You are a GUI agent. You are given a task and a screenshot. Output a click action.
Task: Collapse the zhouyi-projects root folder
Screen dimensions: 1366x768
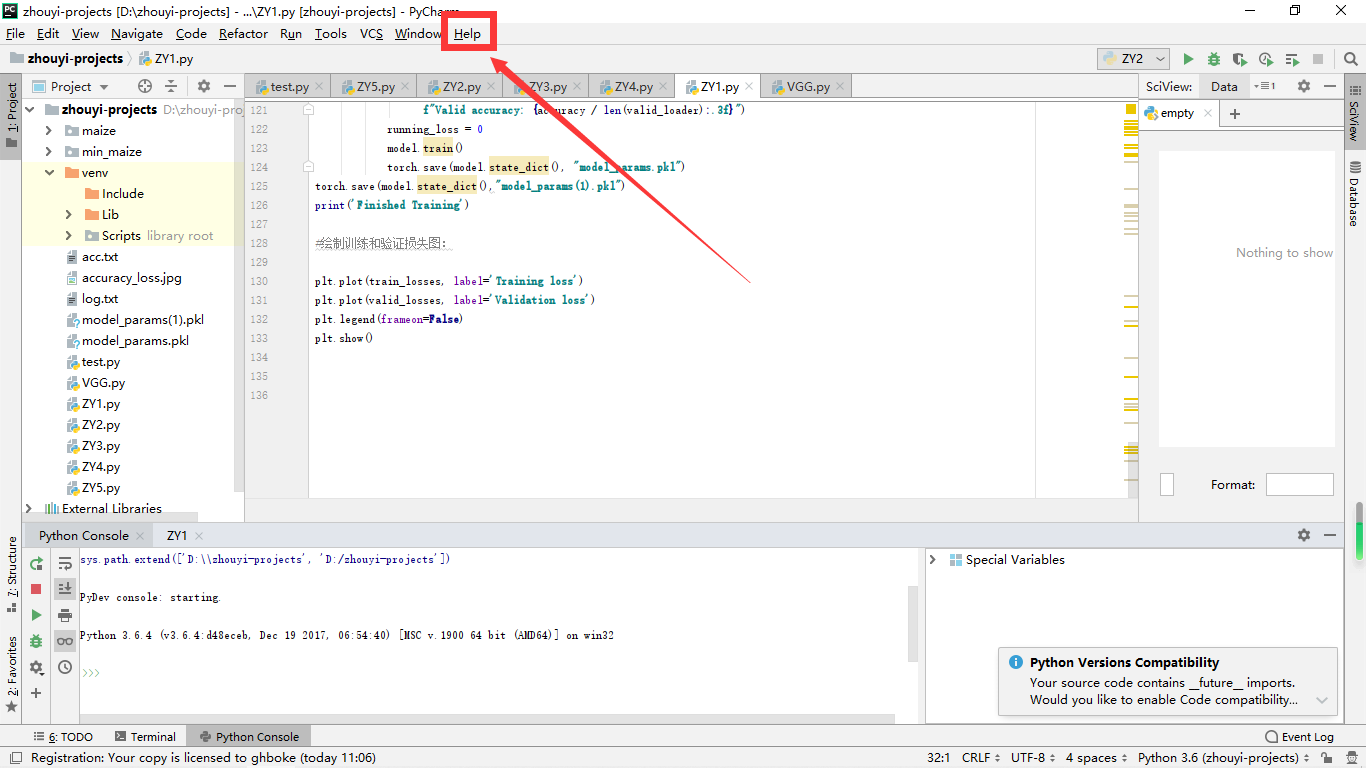pyautogui.click(x=30, y=109)
